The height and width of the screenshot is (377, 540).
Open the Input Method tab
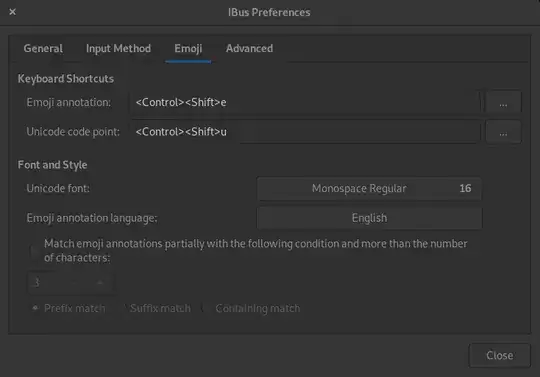click(118, 49)
